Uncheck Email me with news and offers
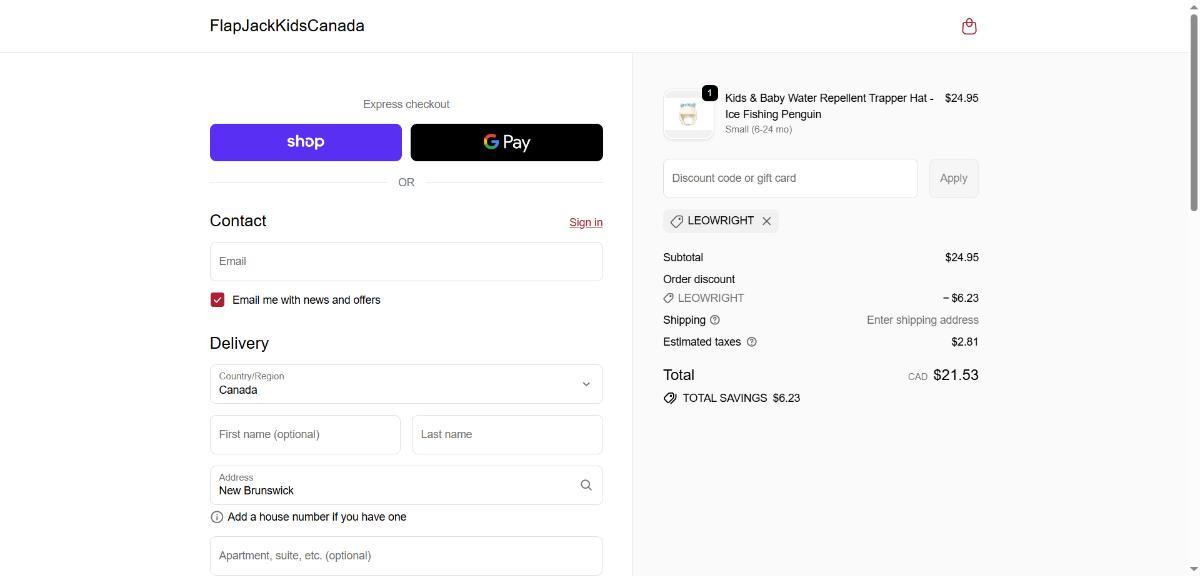 coord(217,300)
